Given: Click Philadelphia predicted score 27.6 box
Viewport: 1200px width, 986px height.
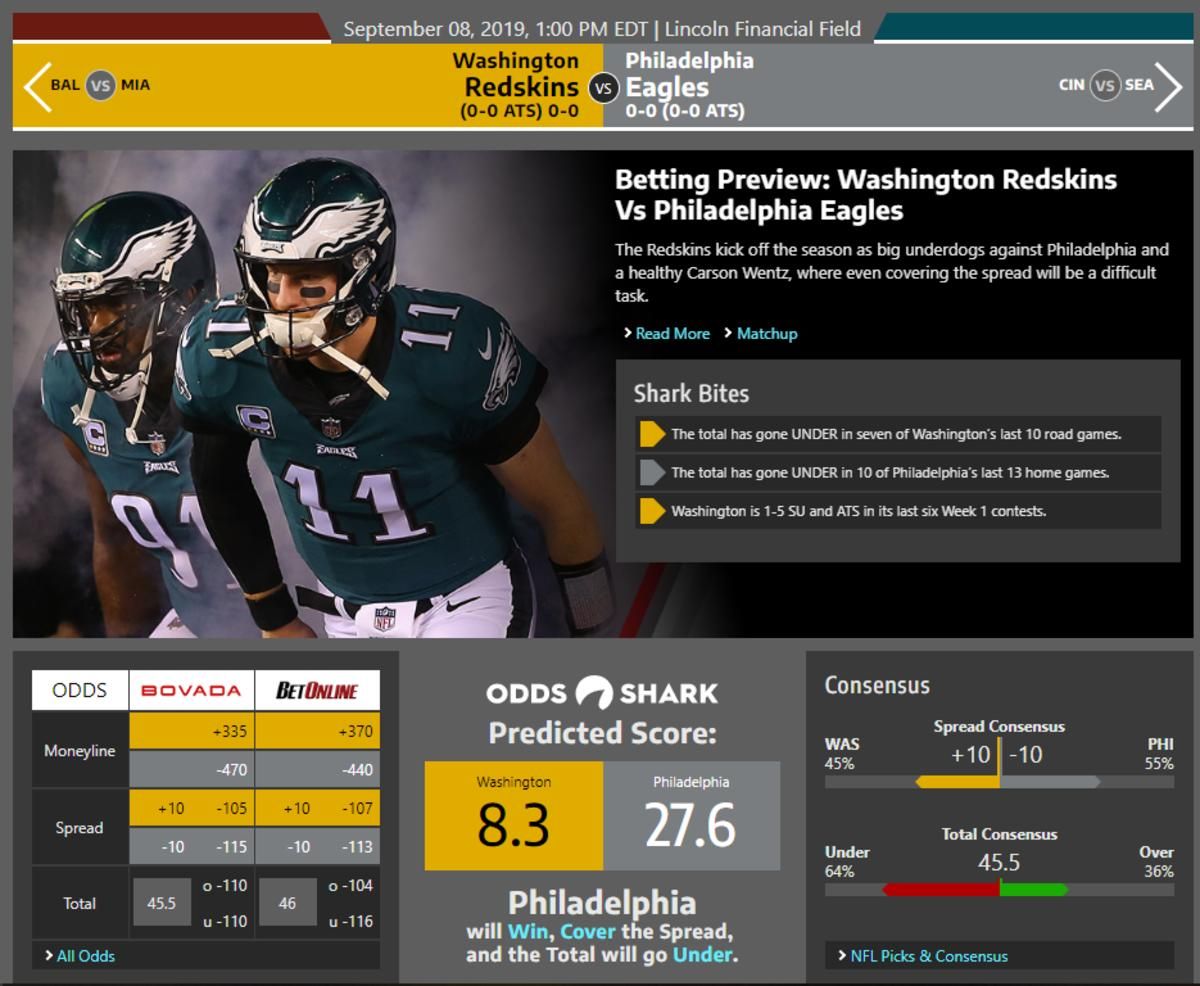Looking at the screenshot, I should pyautogui.click(x=691, y=816).
